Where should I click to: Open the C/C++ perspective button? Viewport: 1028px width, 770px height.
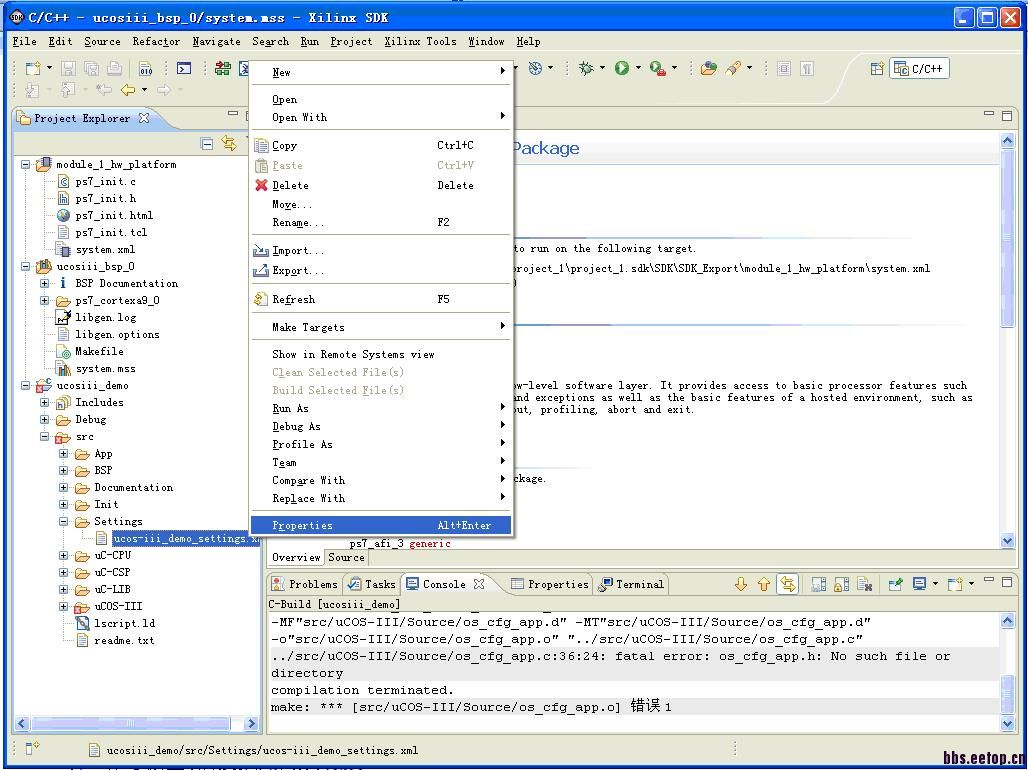[x=919, y=69]
